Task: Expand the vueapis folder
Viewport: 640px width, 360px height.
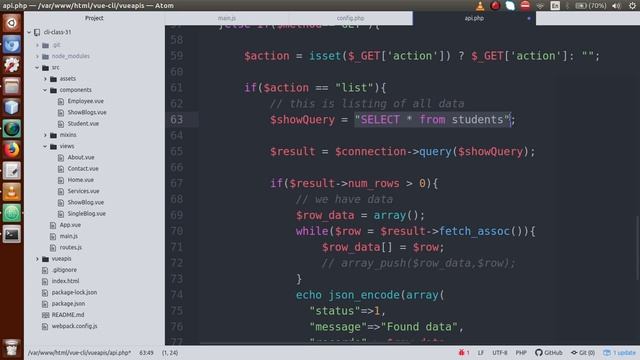Action: point(37,259)
